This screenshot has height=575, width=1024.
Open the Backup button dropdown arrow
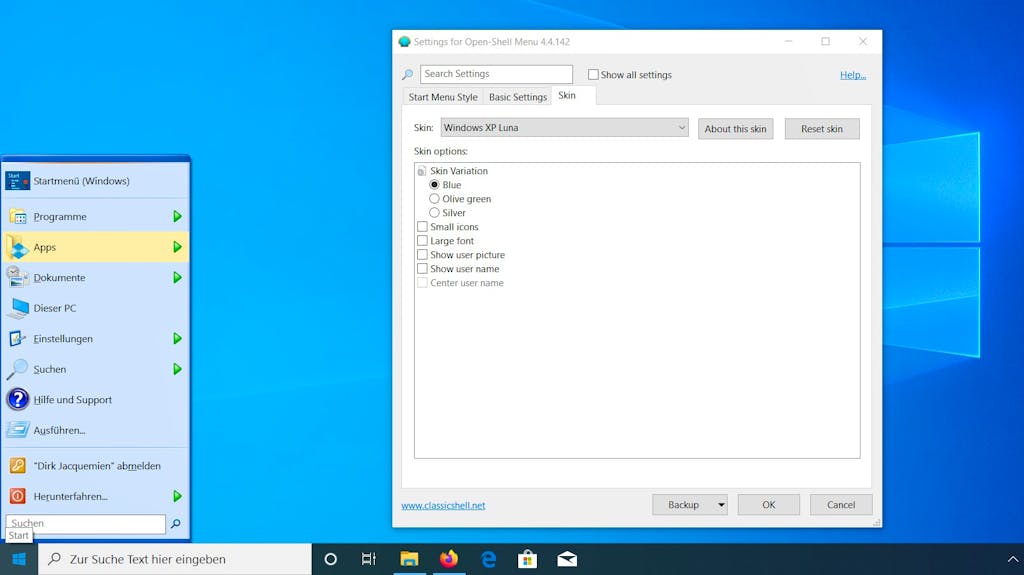[721, 504]
